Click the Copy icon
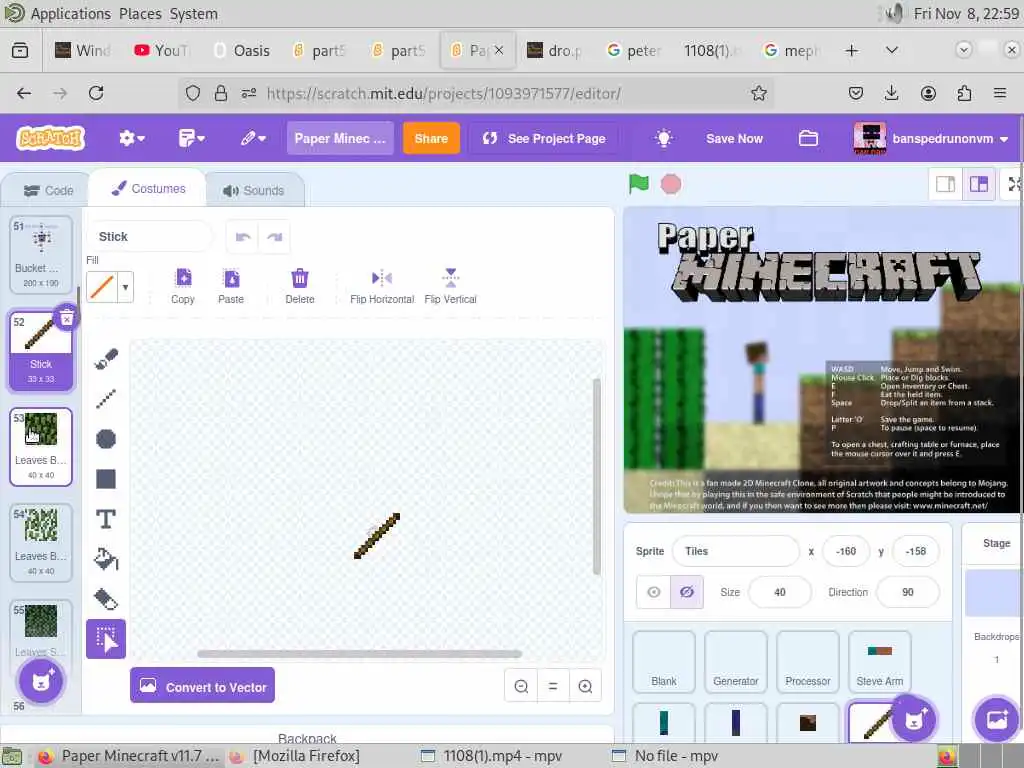 coord(183,286)
